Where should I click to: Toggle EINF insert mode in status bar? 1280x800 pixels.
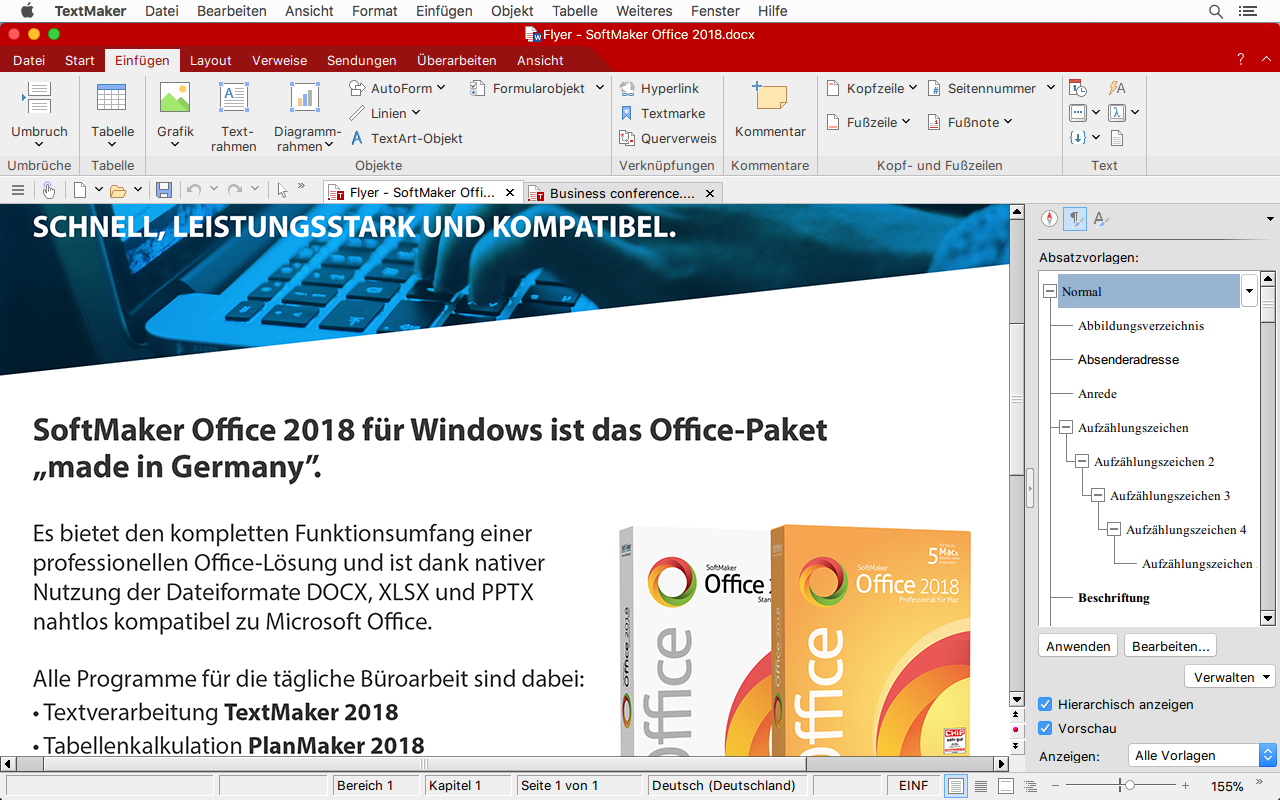[x=914, y=786]
